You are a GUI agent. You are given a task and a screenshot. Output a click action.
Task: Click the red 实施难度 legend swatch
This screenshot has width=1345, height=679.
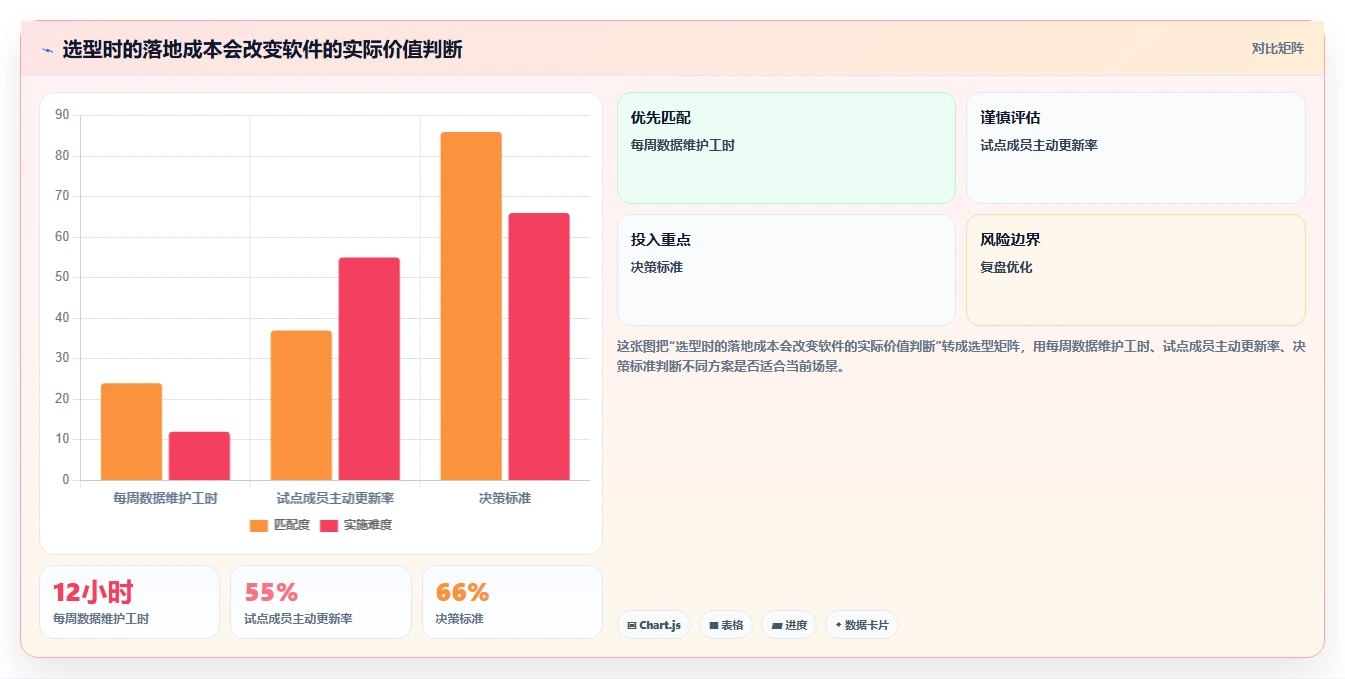click(x=329, y=525)
